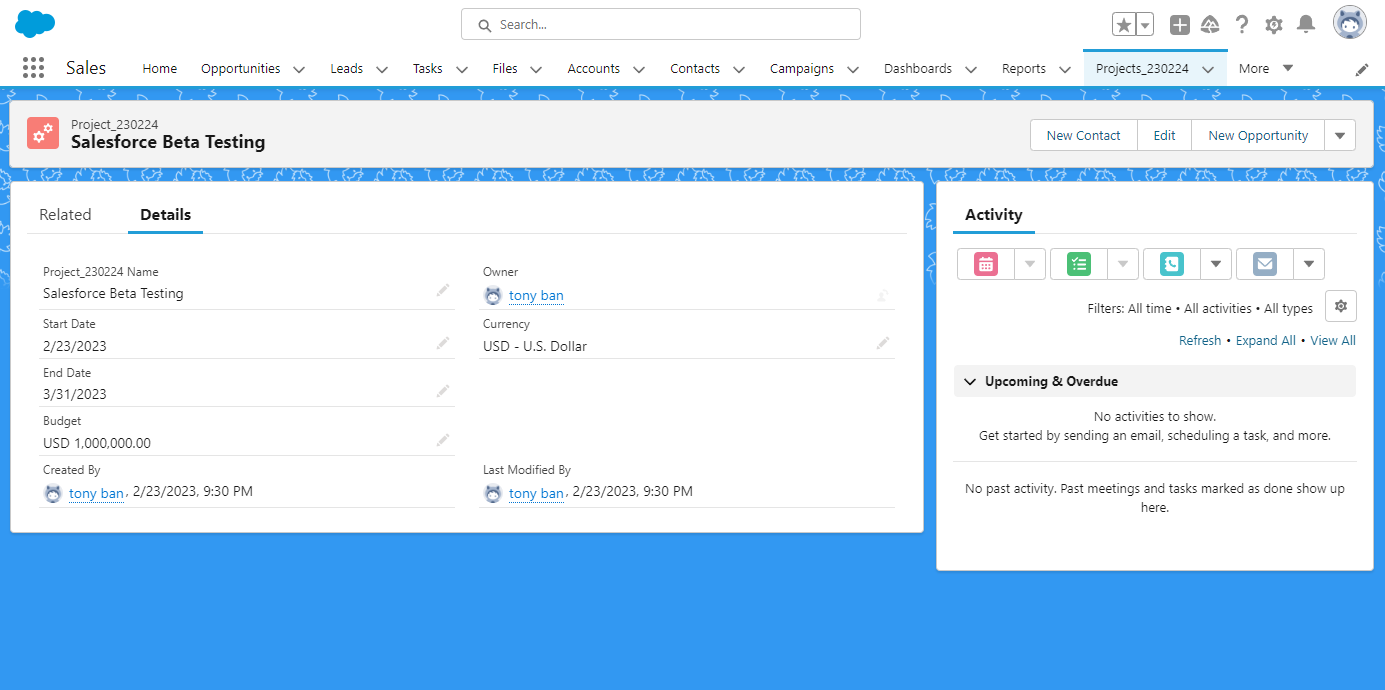Click Currency value USD - U.S. Dollar
This screenshot has height=690, width=1385.
tap(535, 346)
